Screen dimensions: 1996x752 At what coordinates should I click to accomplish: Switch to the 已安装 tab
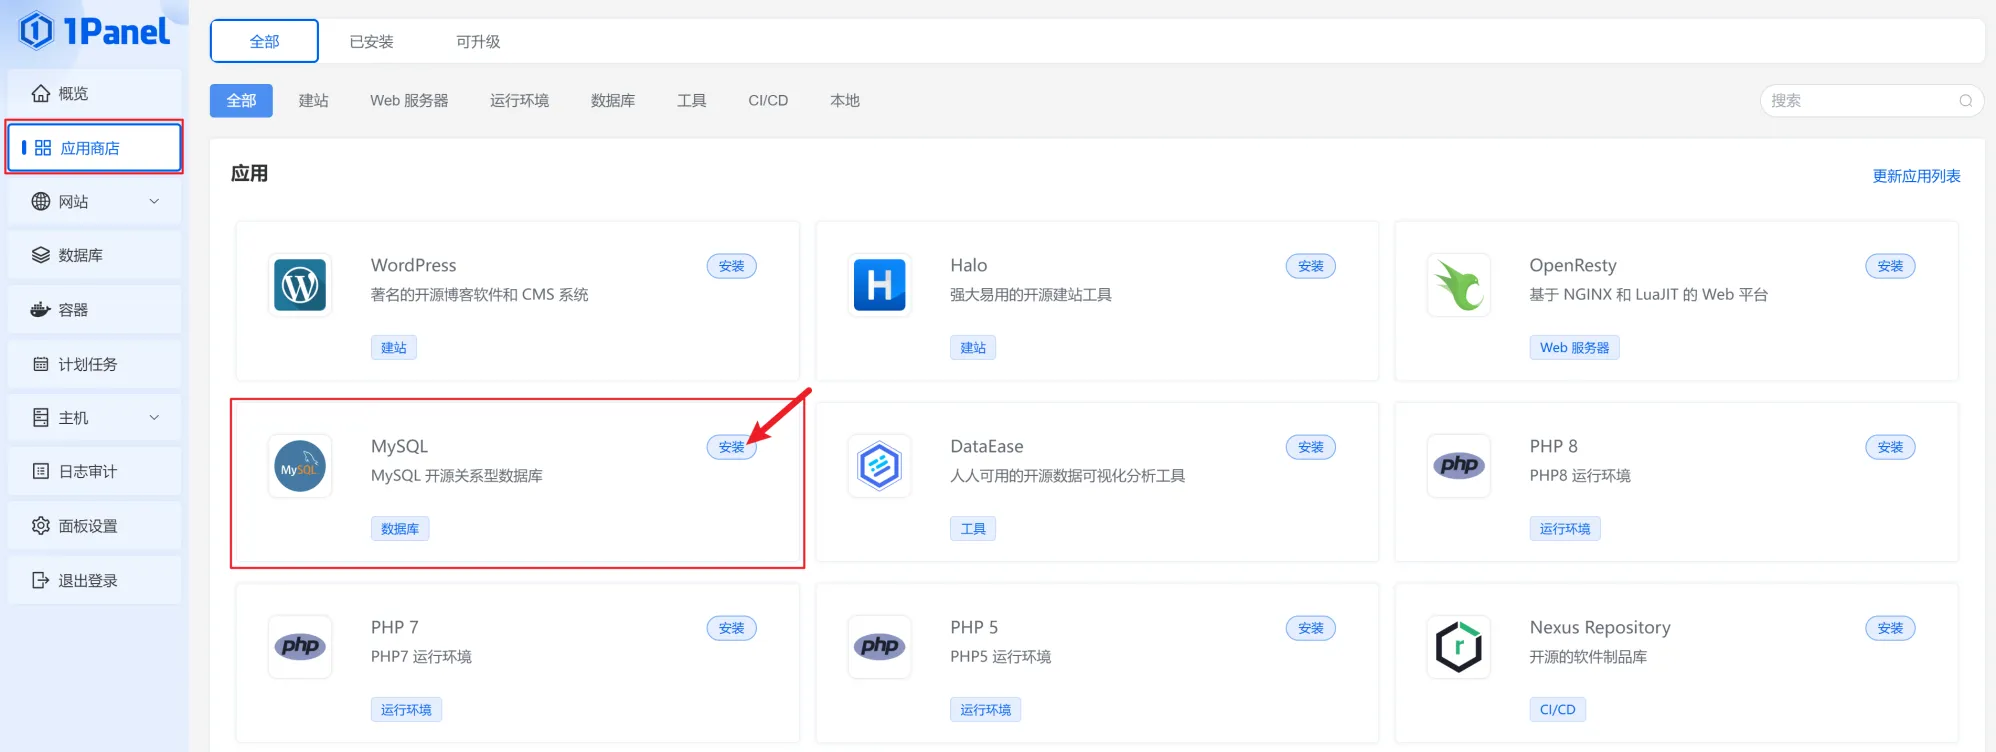pos(371,42)
